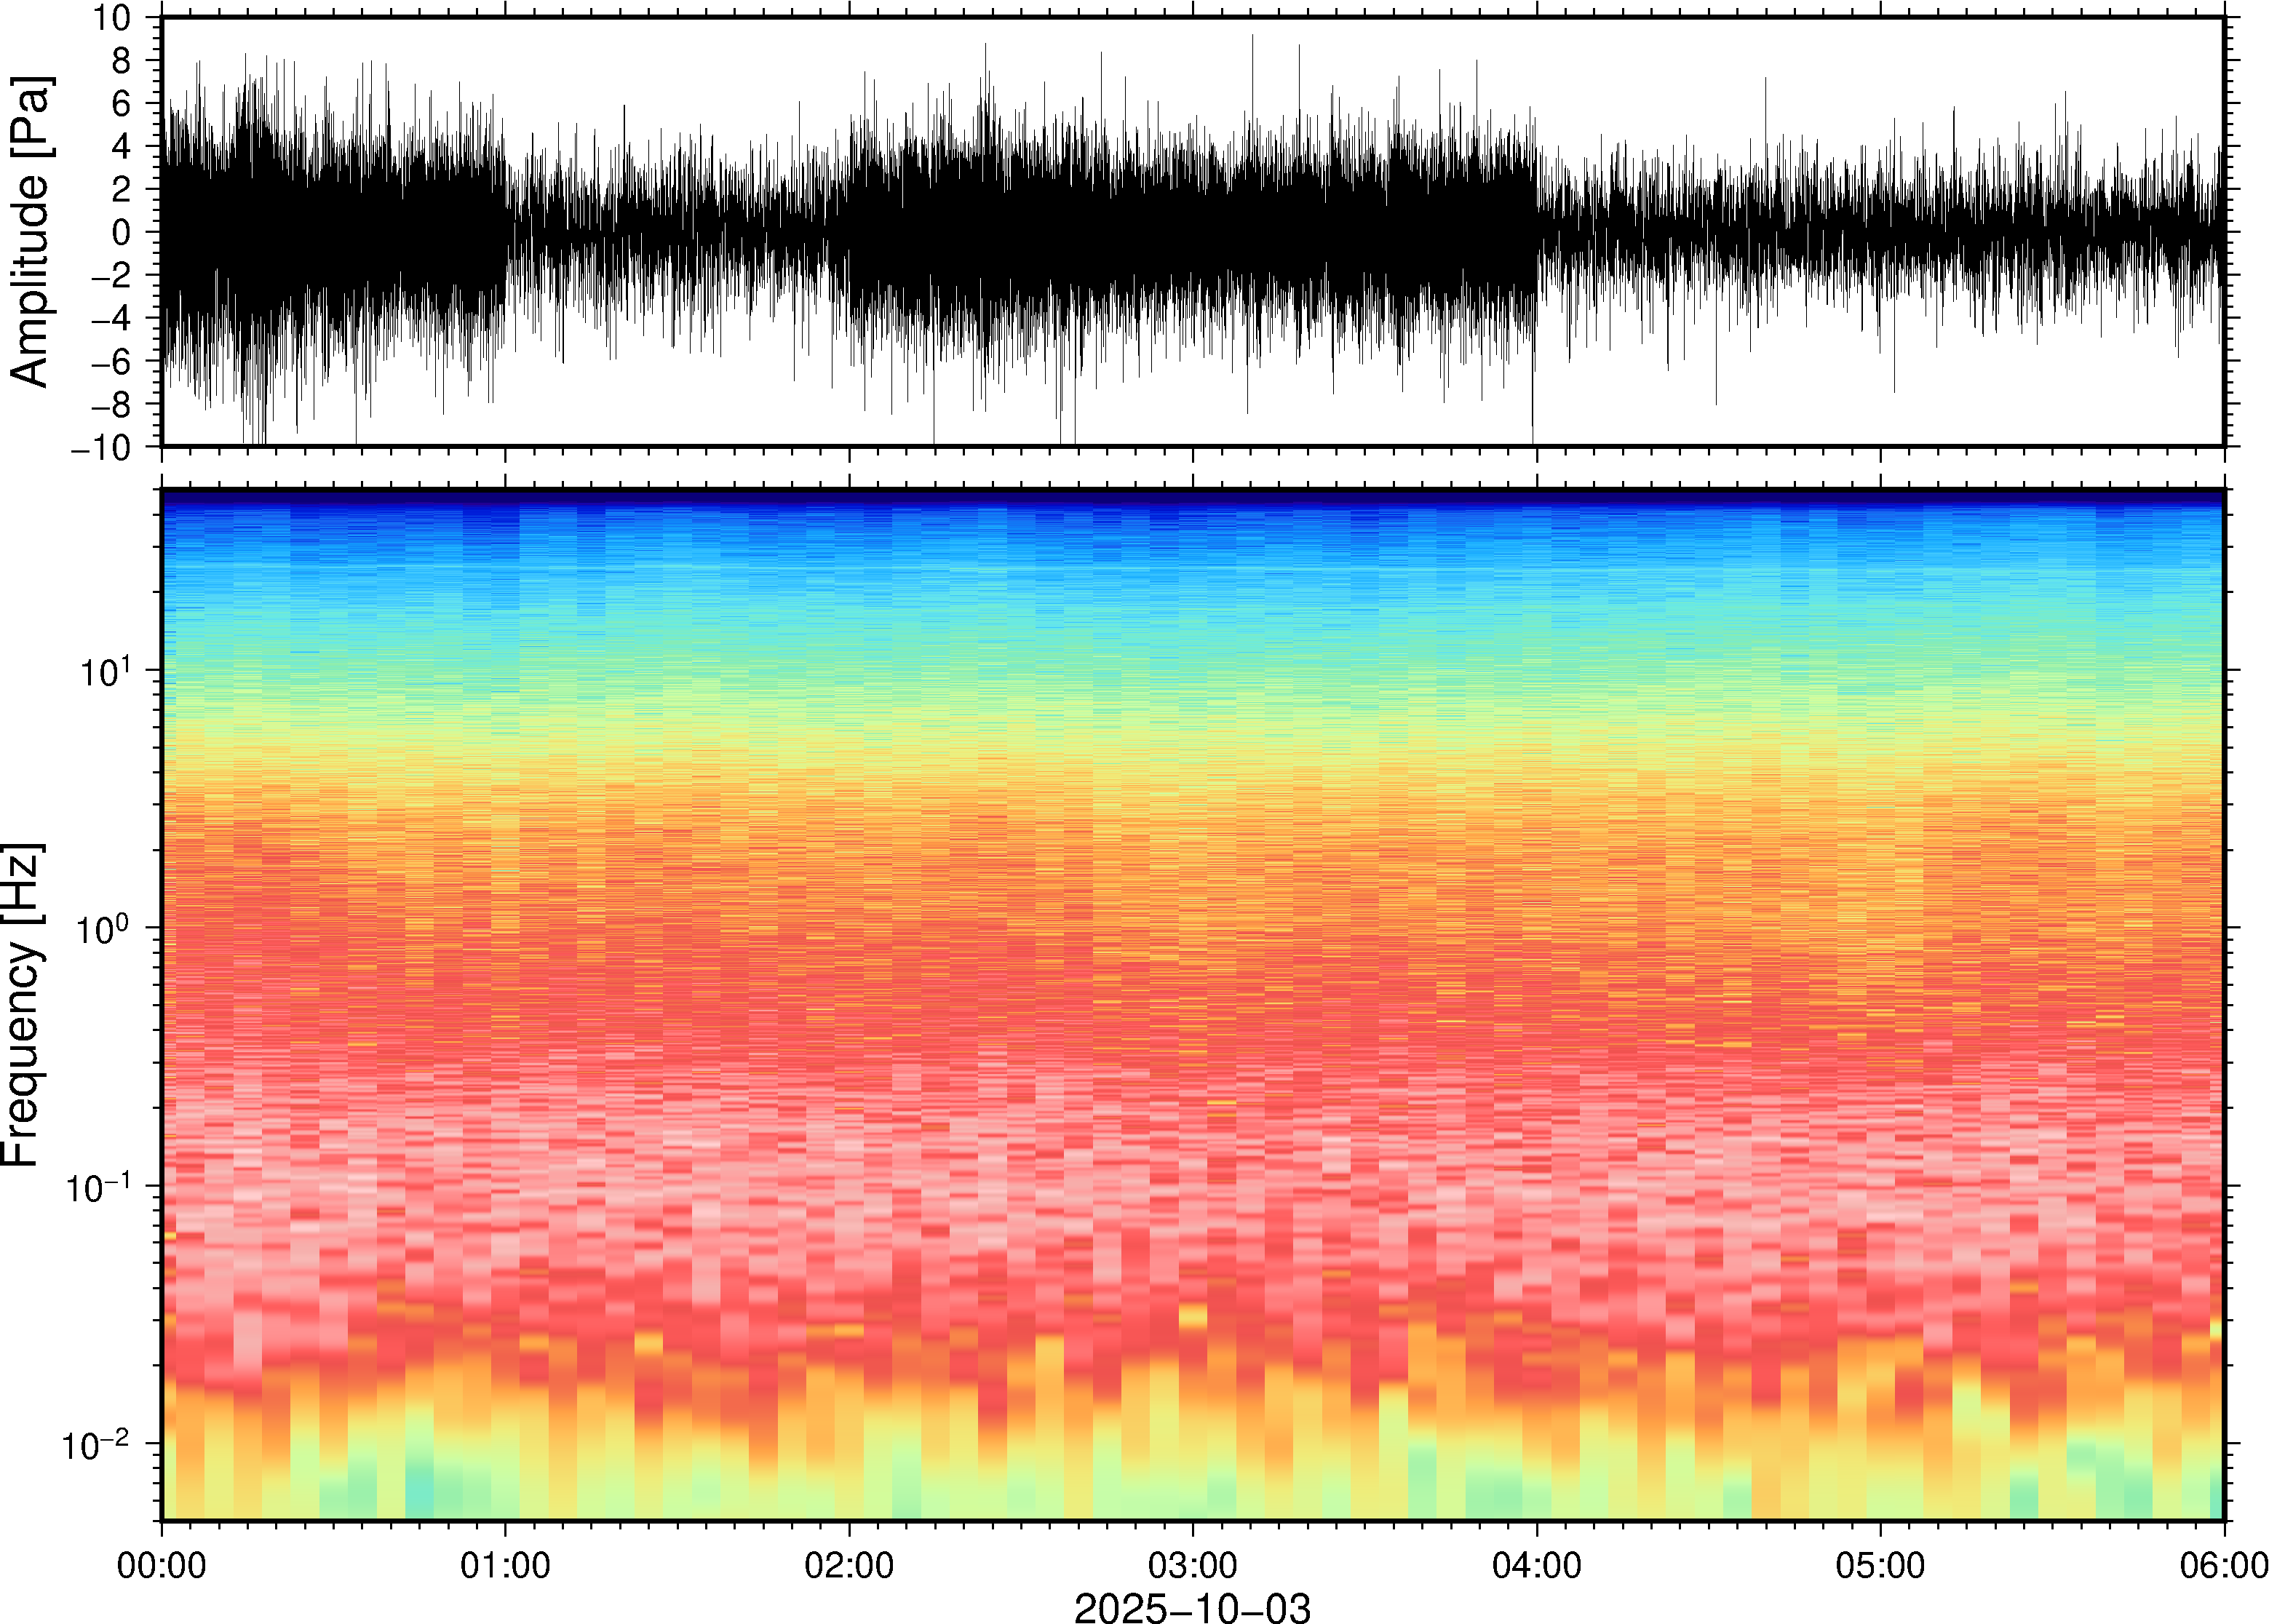Viewport: 2269px width, 1624px height.
Task: Click the 1 Hz frequency tick label
Action: click(x=104, y=929)
